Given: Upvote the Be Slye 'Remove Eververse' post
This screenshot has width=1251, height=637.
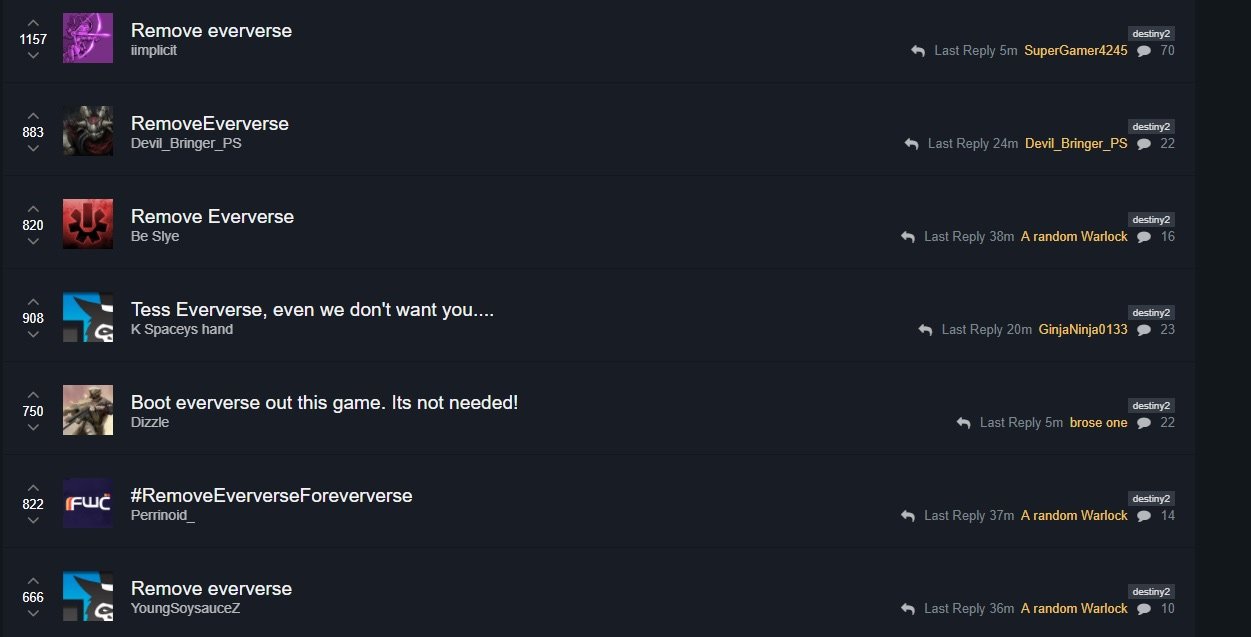Looking at the screenshot, I should tap(33, 209).
